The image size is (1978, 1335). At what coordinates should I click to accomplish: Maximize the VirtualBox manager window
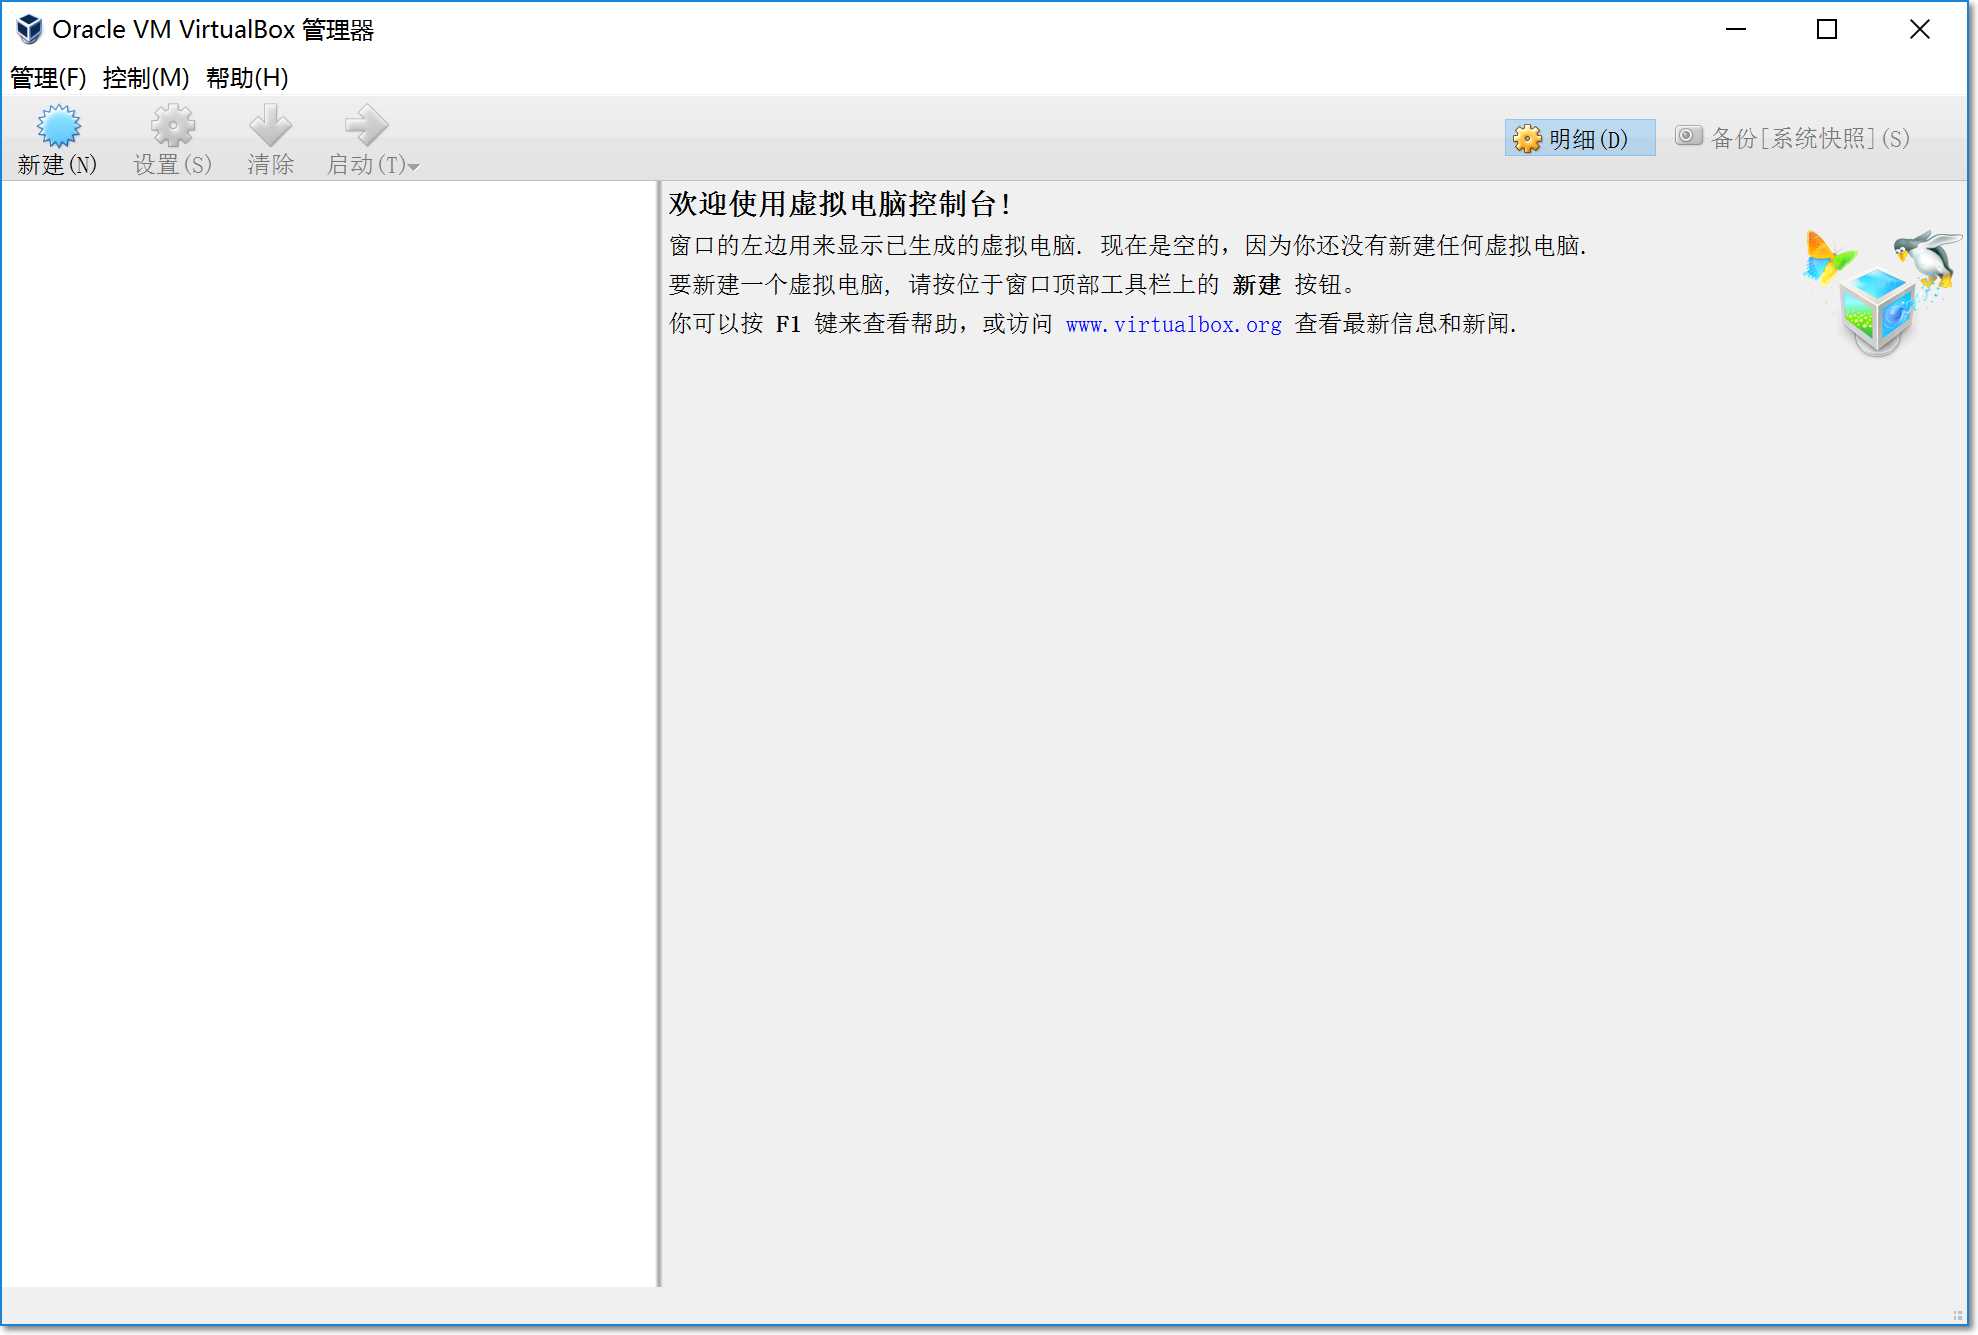1827,30
